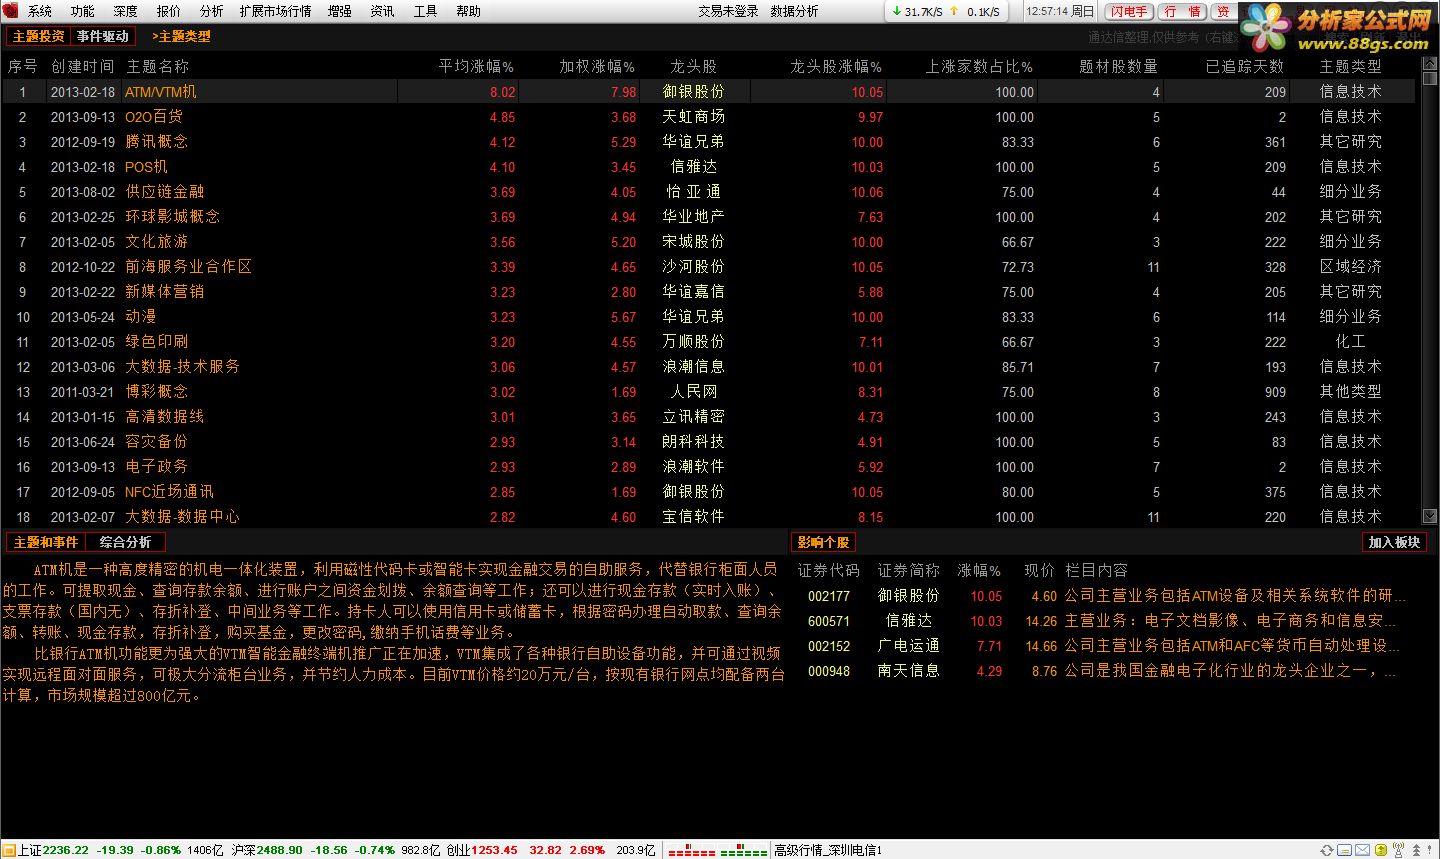Expand the >主题类型 filter

point(181,36)
